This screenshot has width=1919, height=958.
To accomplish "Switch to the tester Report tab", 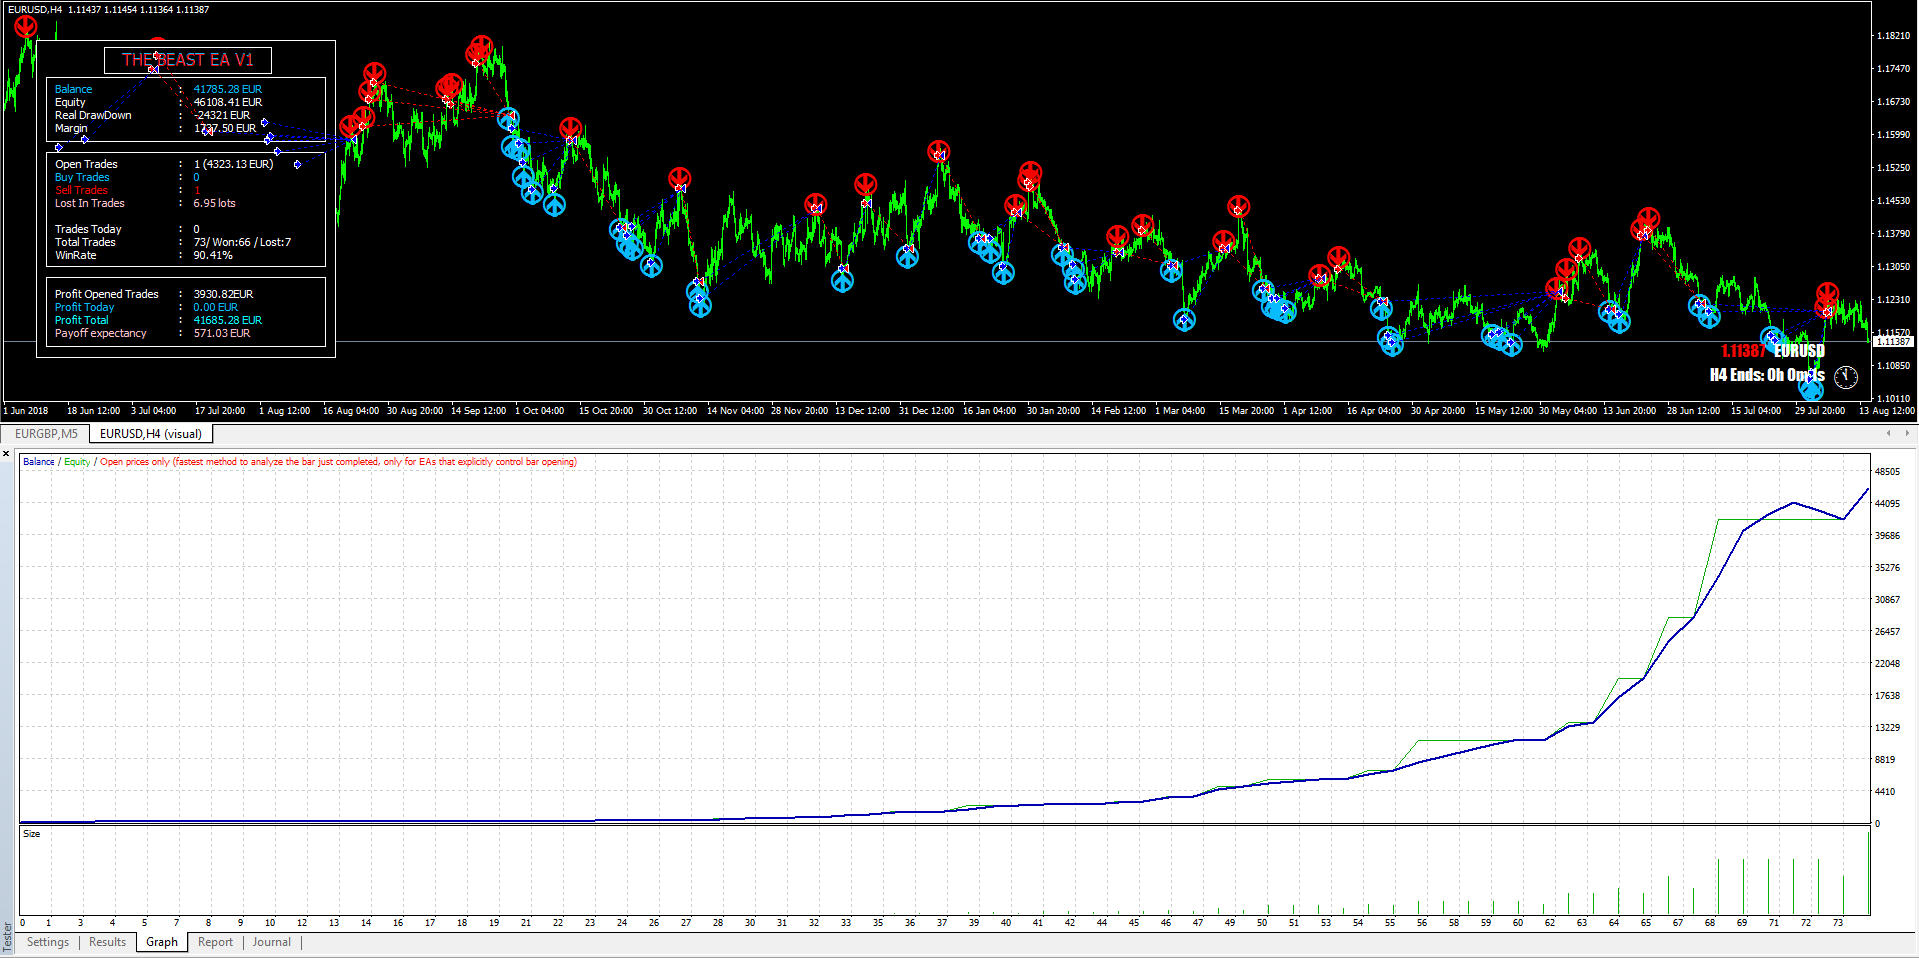I will point(215,942).
